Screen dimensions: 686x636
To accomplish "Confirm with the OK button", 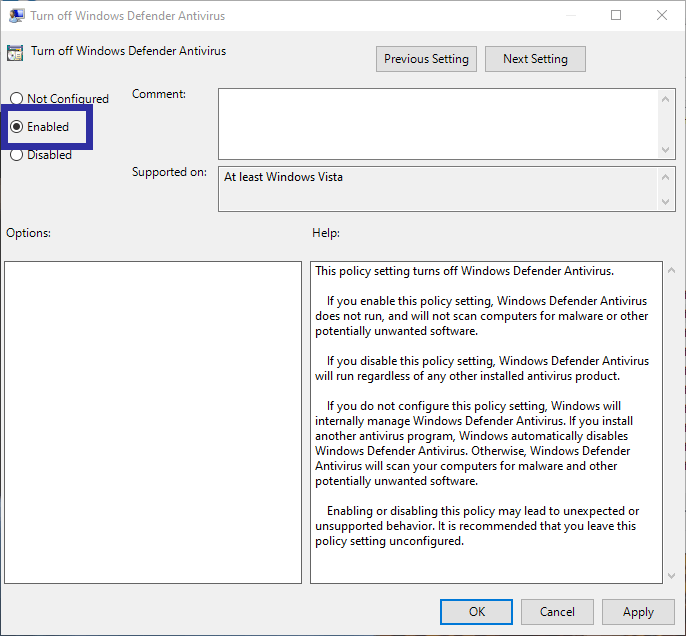I will tap(476, 612).
